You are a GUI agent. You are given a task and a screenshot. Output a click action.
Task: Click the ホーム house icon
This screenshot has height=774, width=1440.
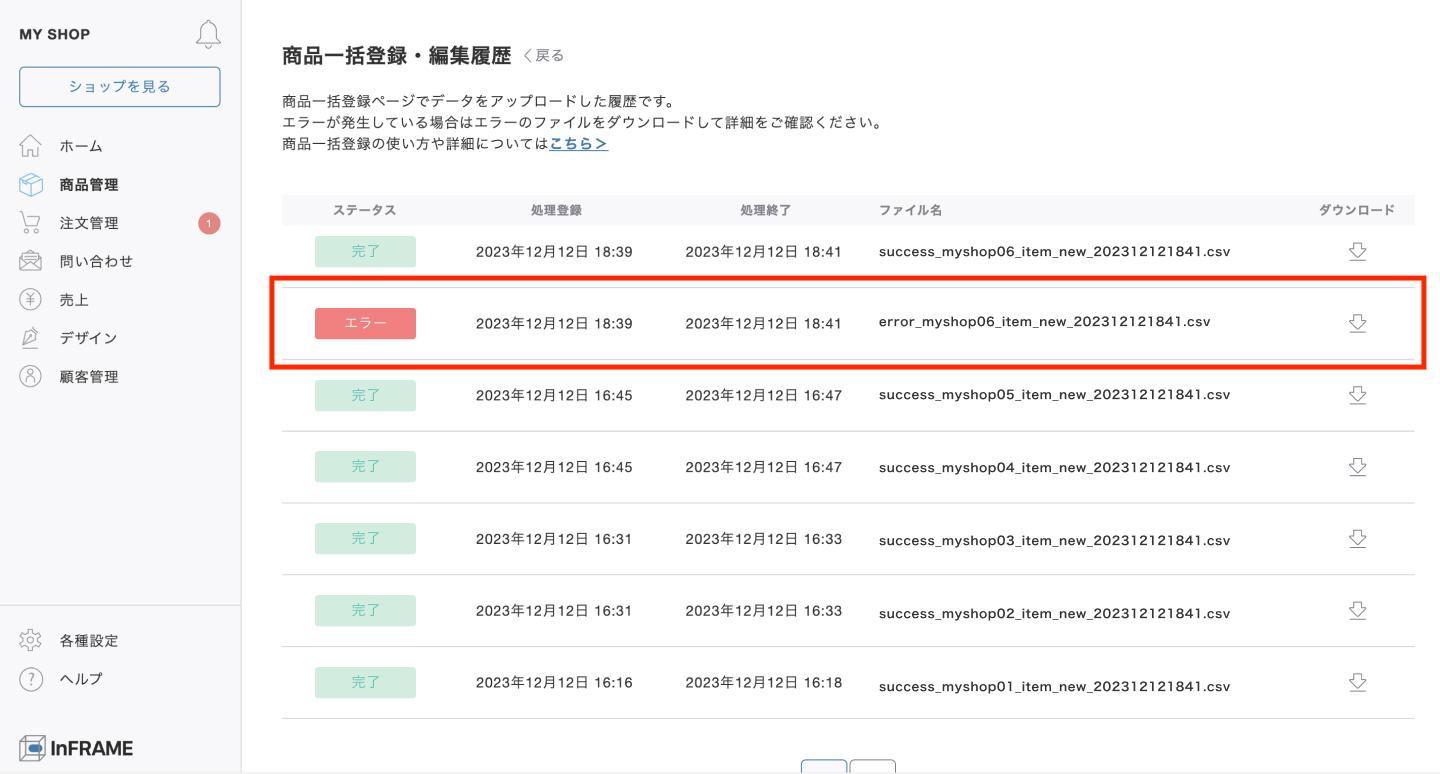30,145
